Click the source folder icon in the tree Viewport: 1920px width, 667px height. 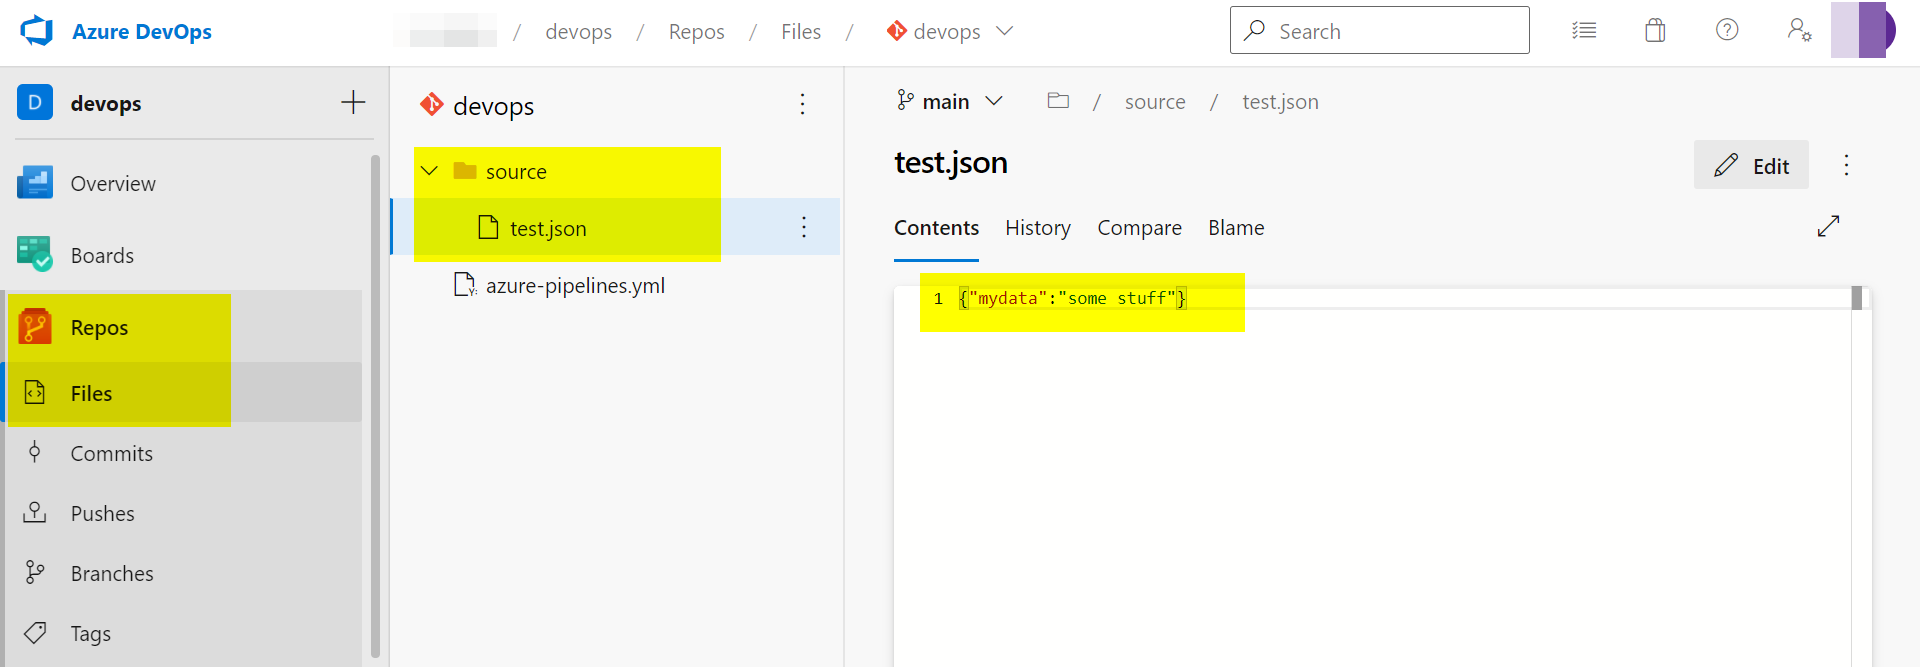point(465,170)
